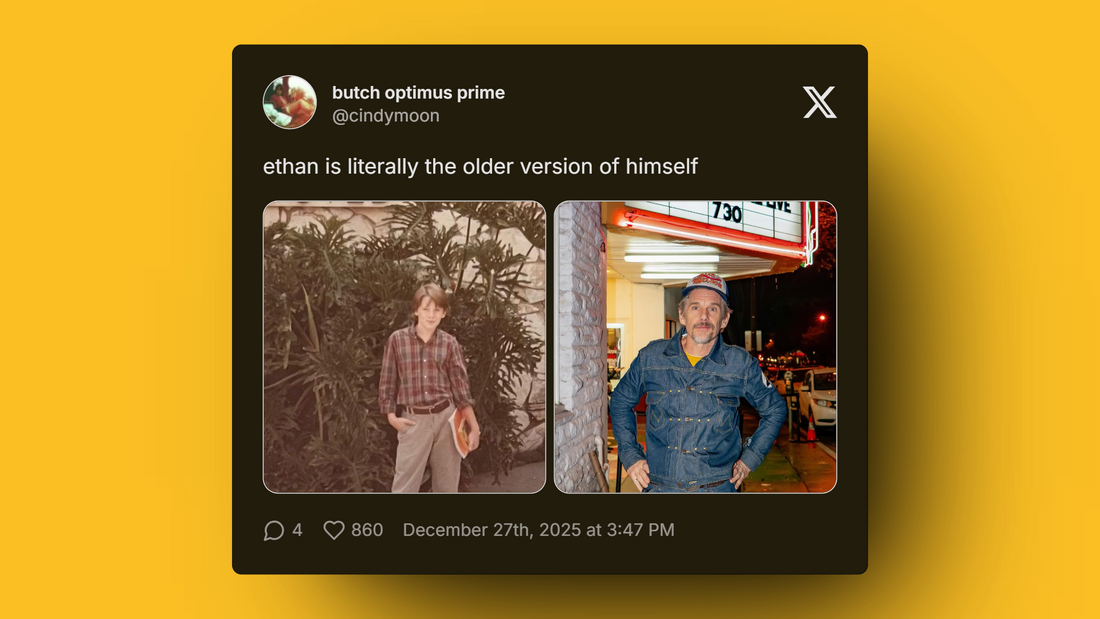Viewport: 1100px width, 619px height.
Task: Open the left childhood photo thumbnail
Action: click(x=404, y=347)
